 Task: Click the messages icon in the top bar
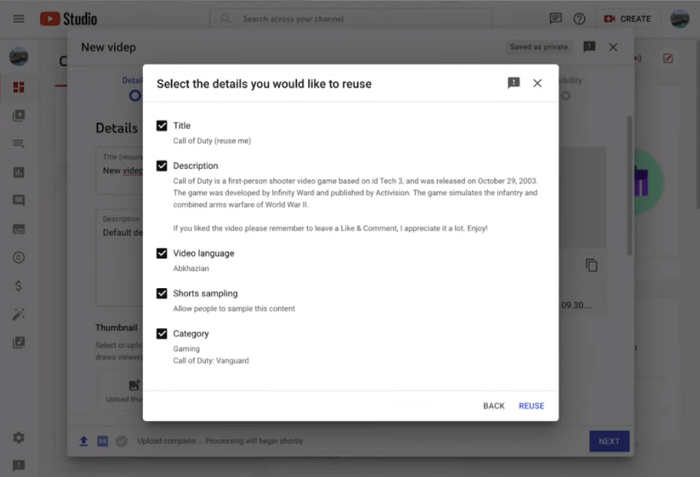[555, 19]
